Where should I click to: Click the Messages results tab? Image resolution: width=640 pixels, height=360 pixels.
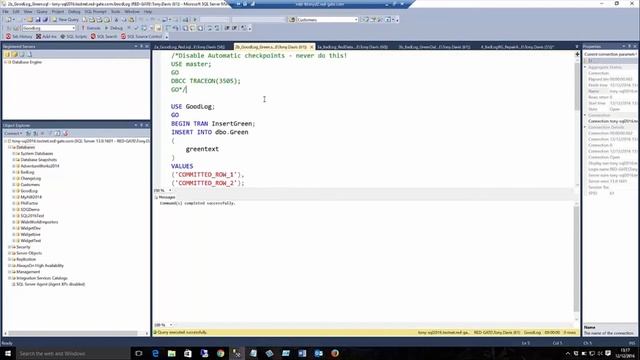pos(165,197)
